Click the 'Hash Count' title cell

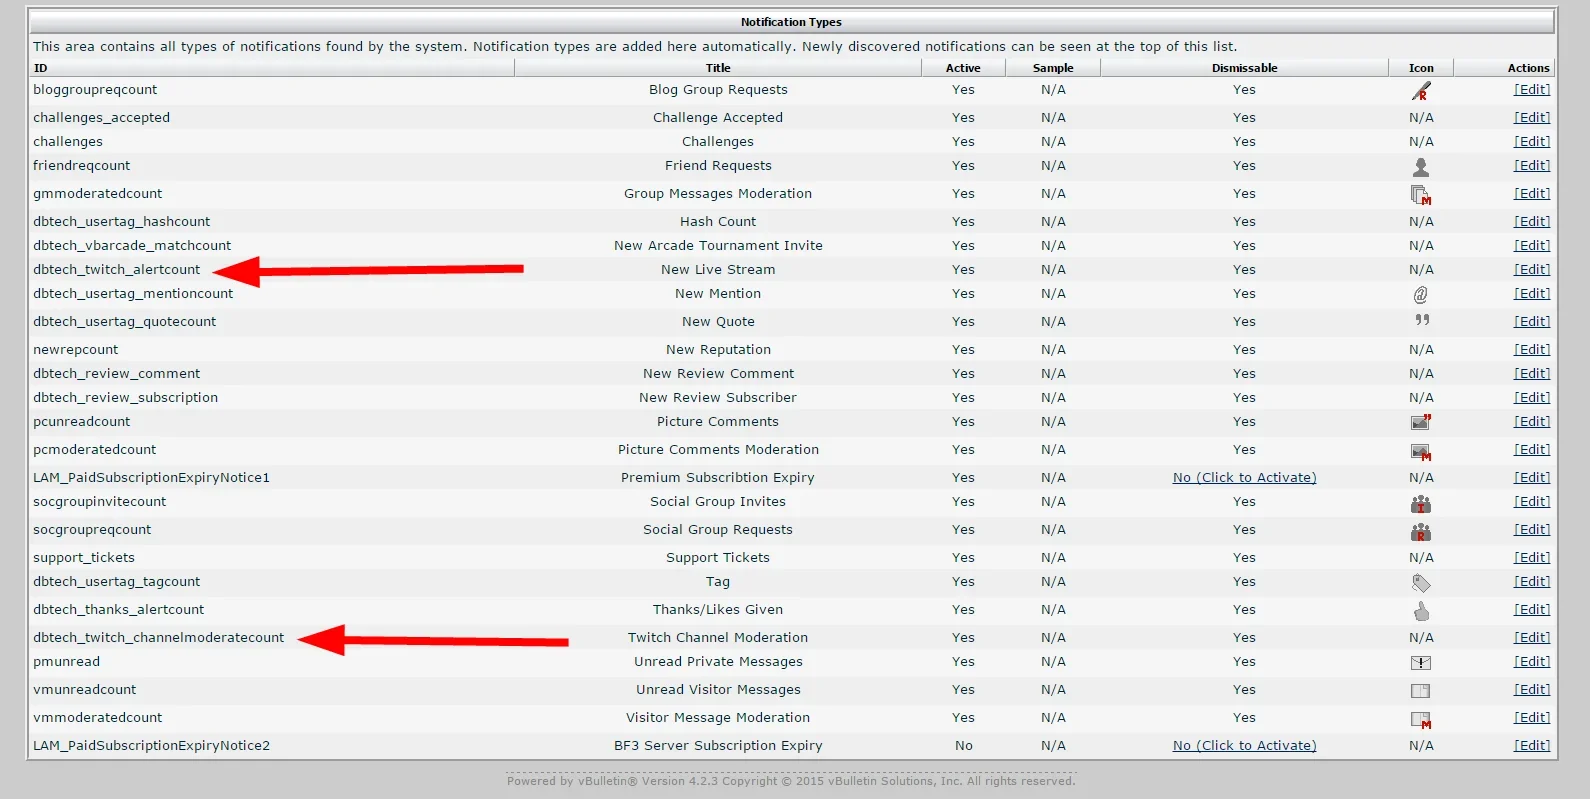tap(718, 221)
